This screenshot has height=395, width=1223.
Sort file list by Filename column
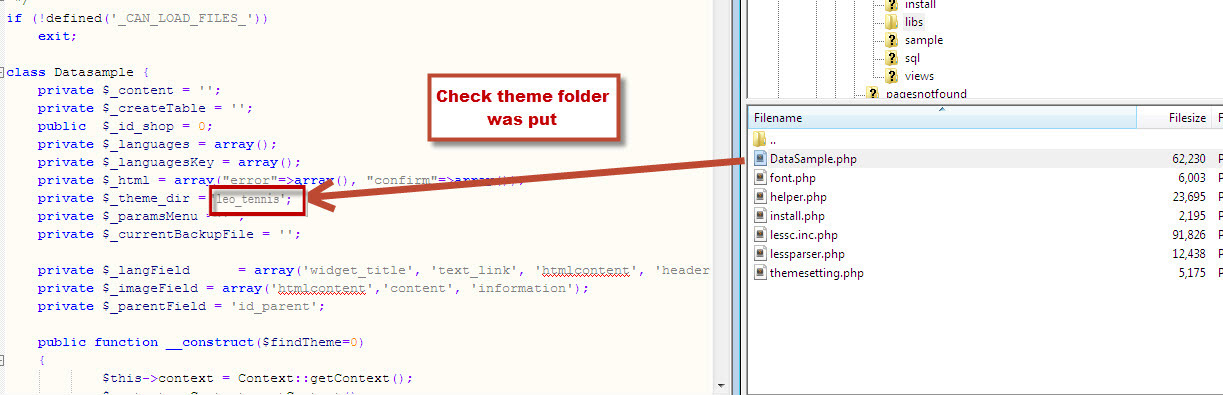point(943,117)
